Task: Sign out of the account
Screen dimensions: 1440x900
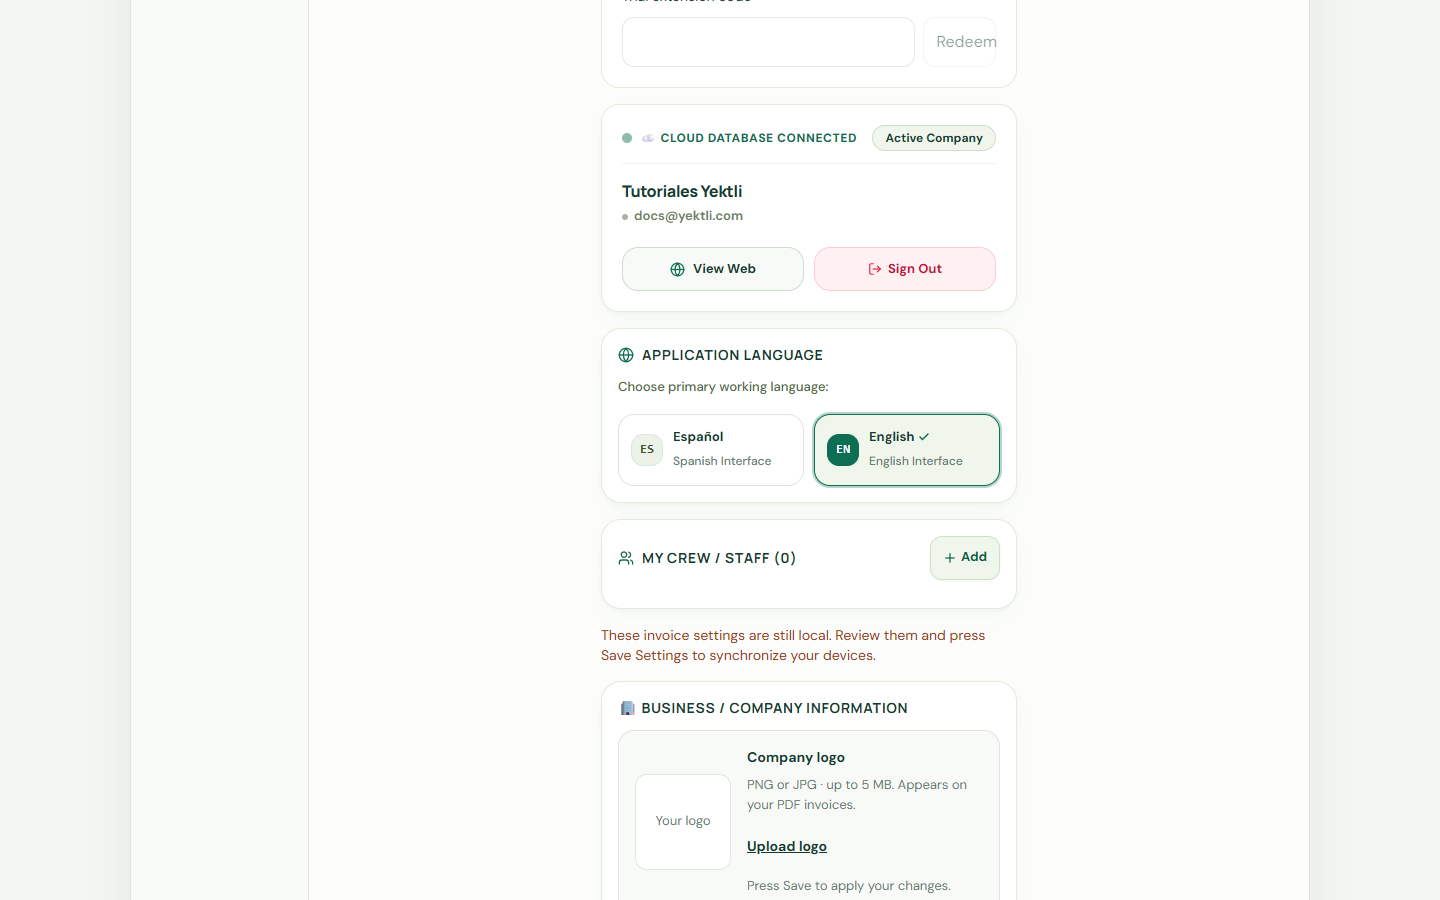Action: click(905, 269)
